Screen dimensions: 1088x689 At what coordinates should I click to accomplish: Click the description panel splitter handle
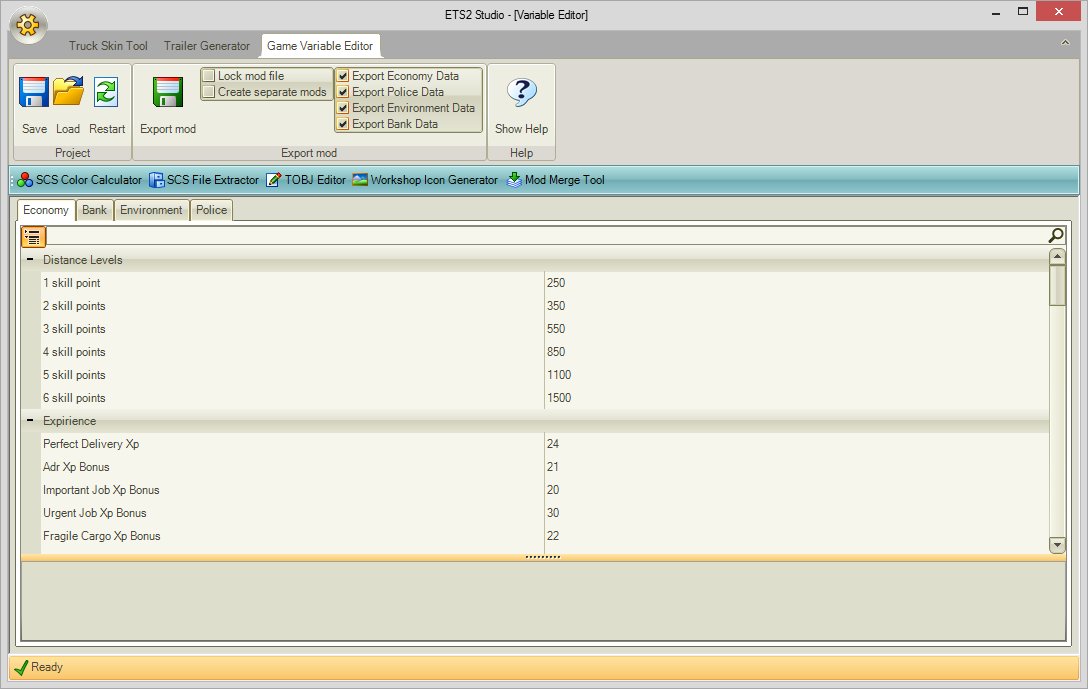coord(543,557)
